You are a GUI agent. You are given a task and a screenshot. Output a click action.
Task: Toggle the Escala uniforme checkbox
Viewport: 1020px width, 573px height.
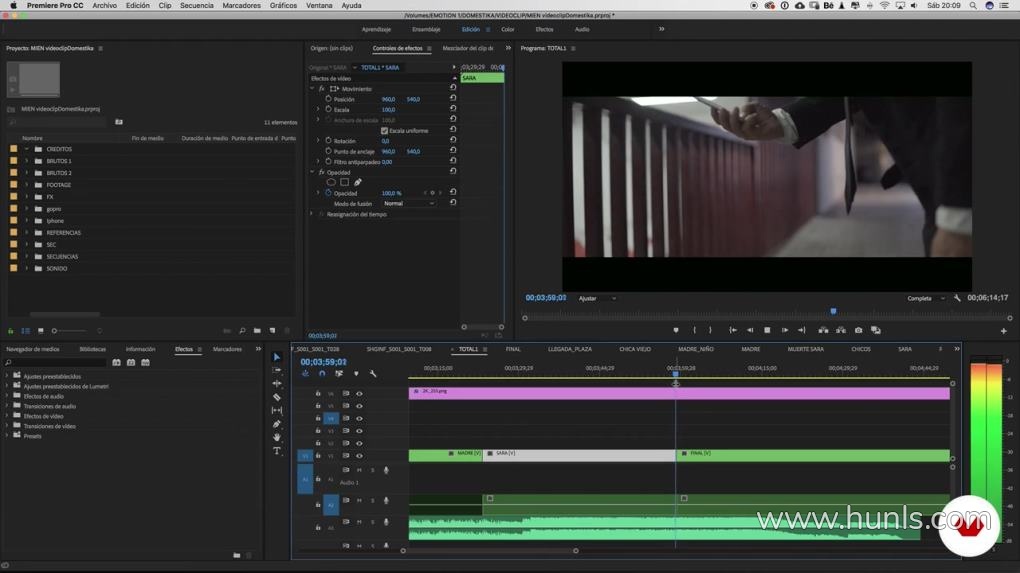pos(384,131)
